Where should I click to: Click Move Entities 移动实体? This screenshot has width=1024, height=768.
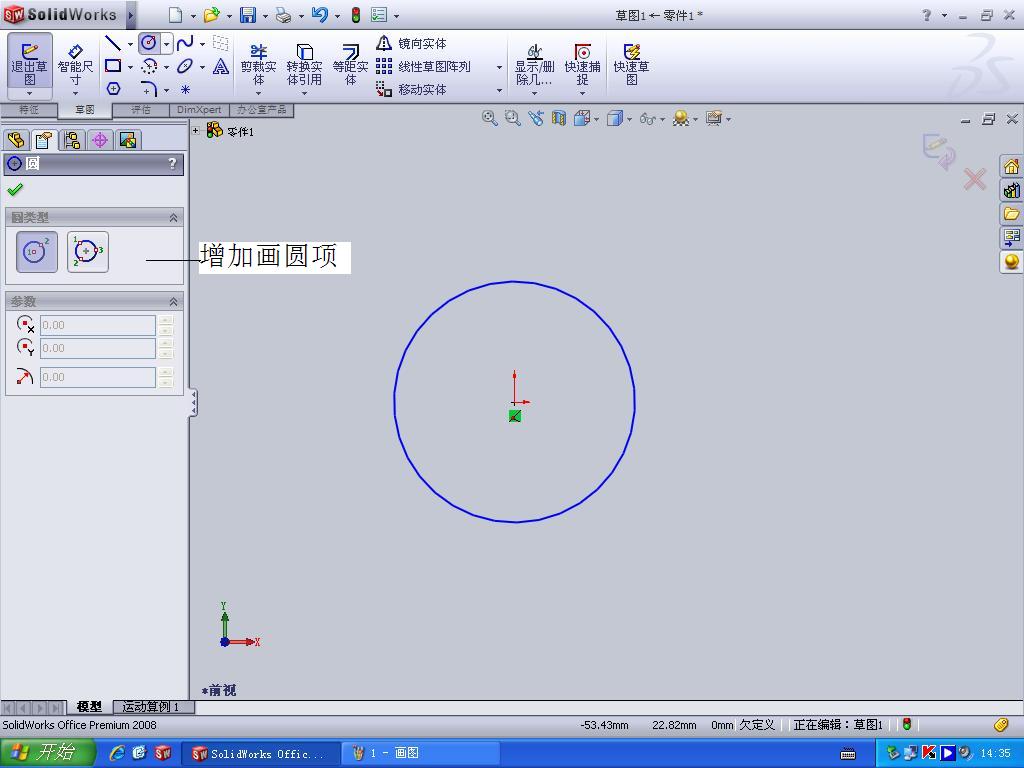[411, 89]
